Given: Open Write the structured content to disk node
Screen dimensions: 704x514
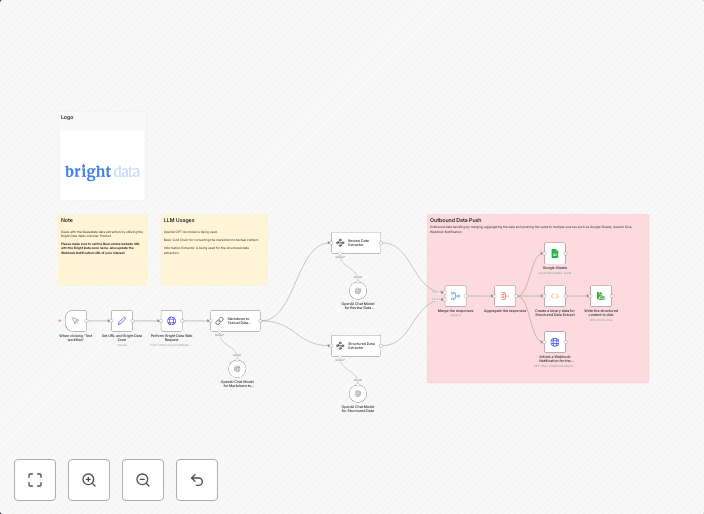Looking at the screenshot, I should pyautogui.click(x=601, y=296).
